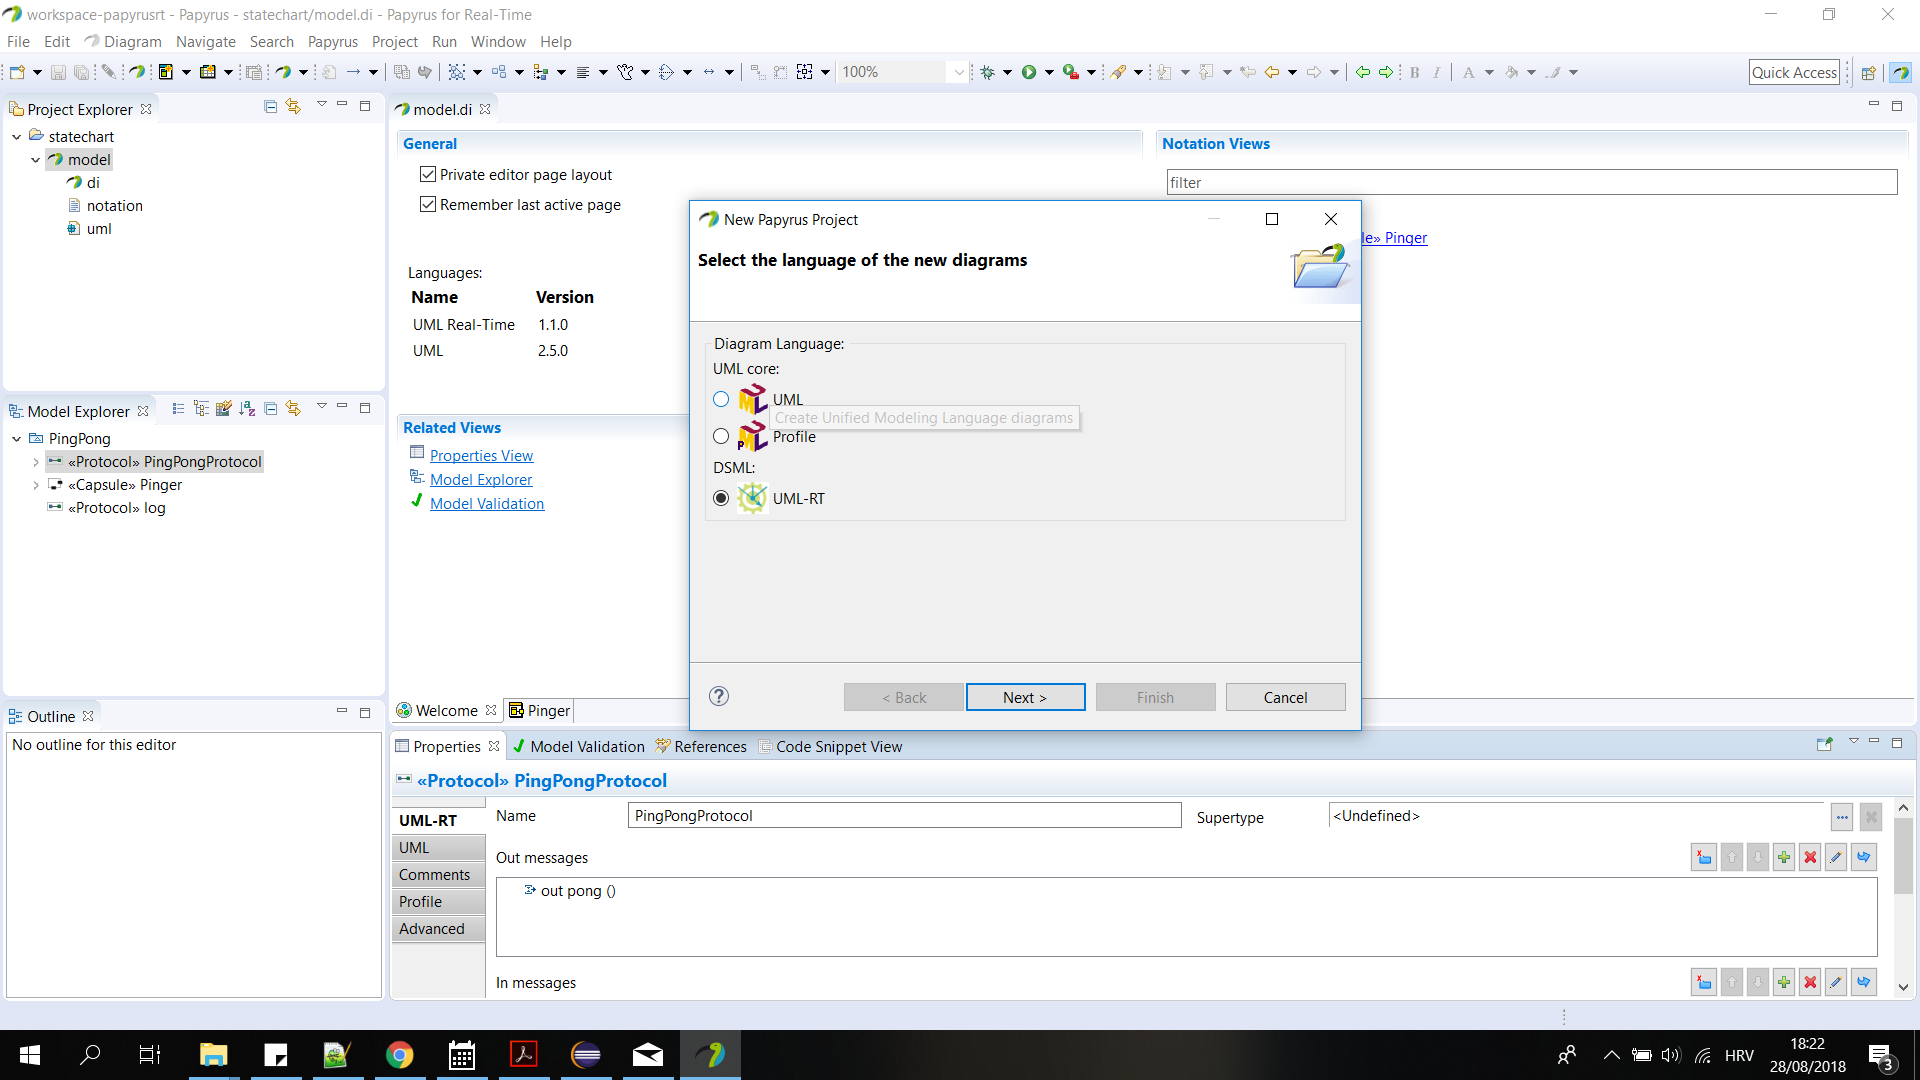Delete selected Out message with red X
The image size is (1920, 1080).
pyautogui.click(x=1810, y=857)
